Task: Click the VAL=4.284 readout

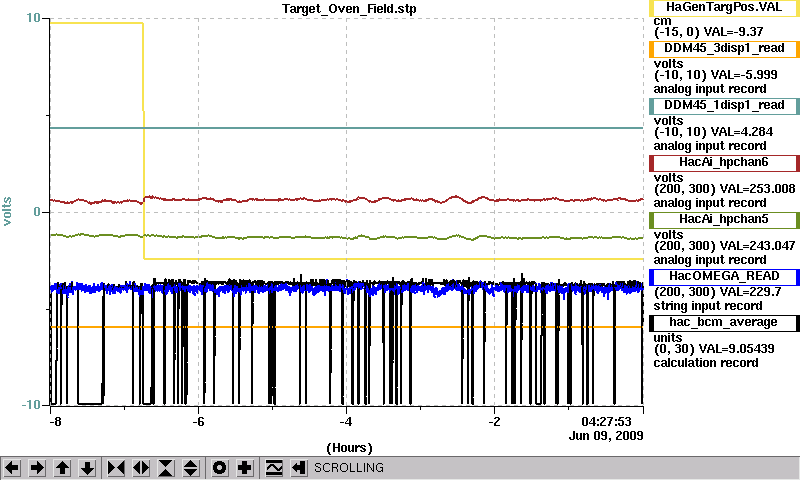Action: tap(741, 132)
